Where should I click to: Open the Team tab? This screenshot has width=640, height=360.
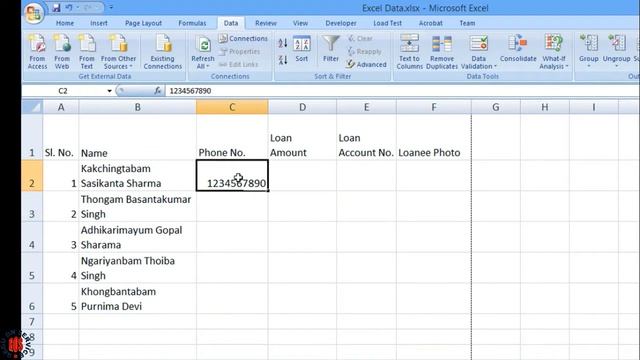pos(467,23)
